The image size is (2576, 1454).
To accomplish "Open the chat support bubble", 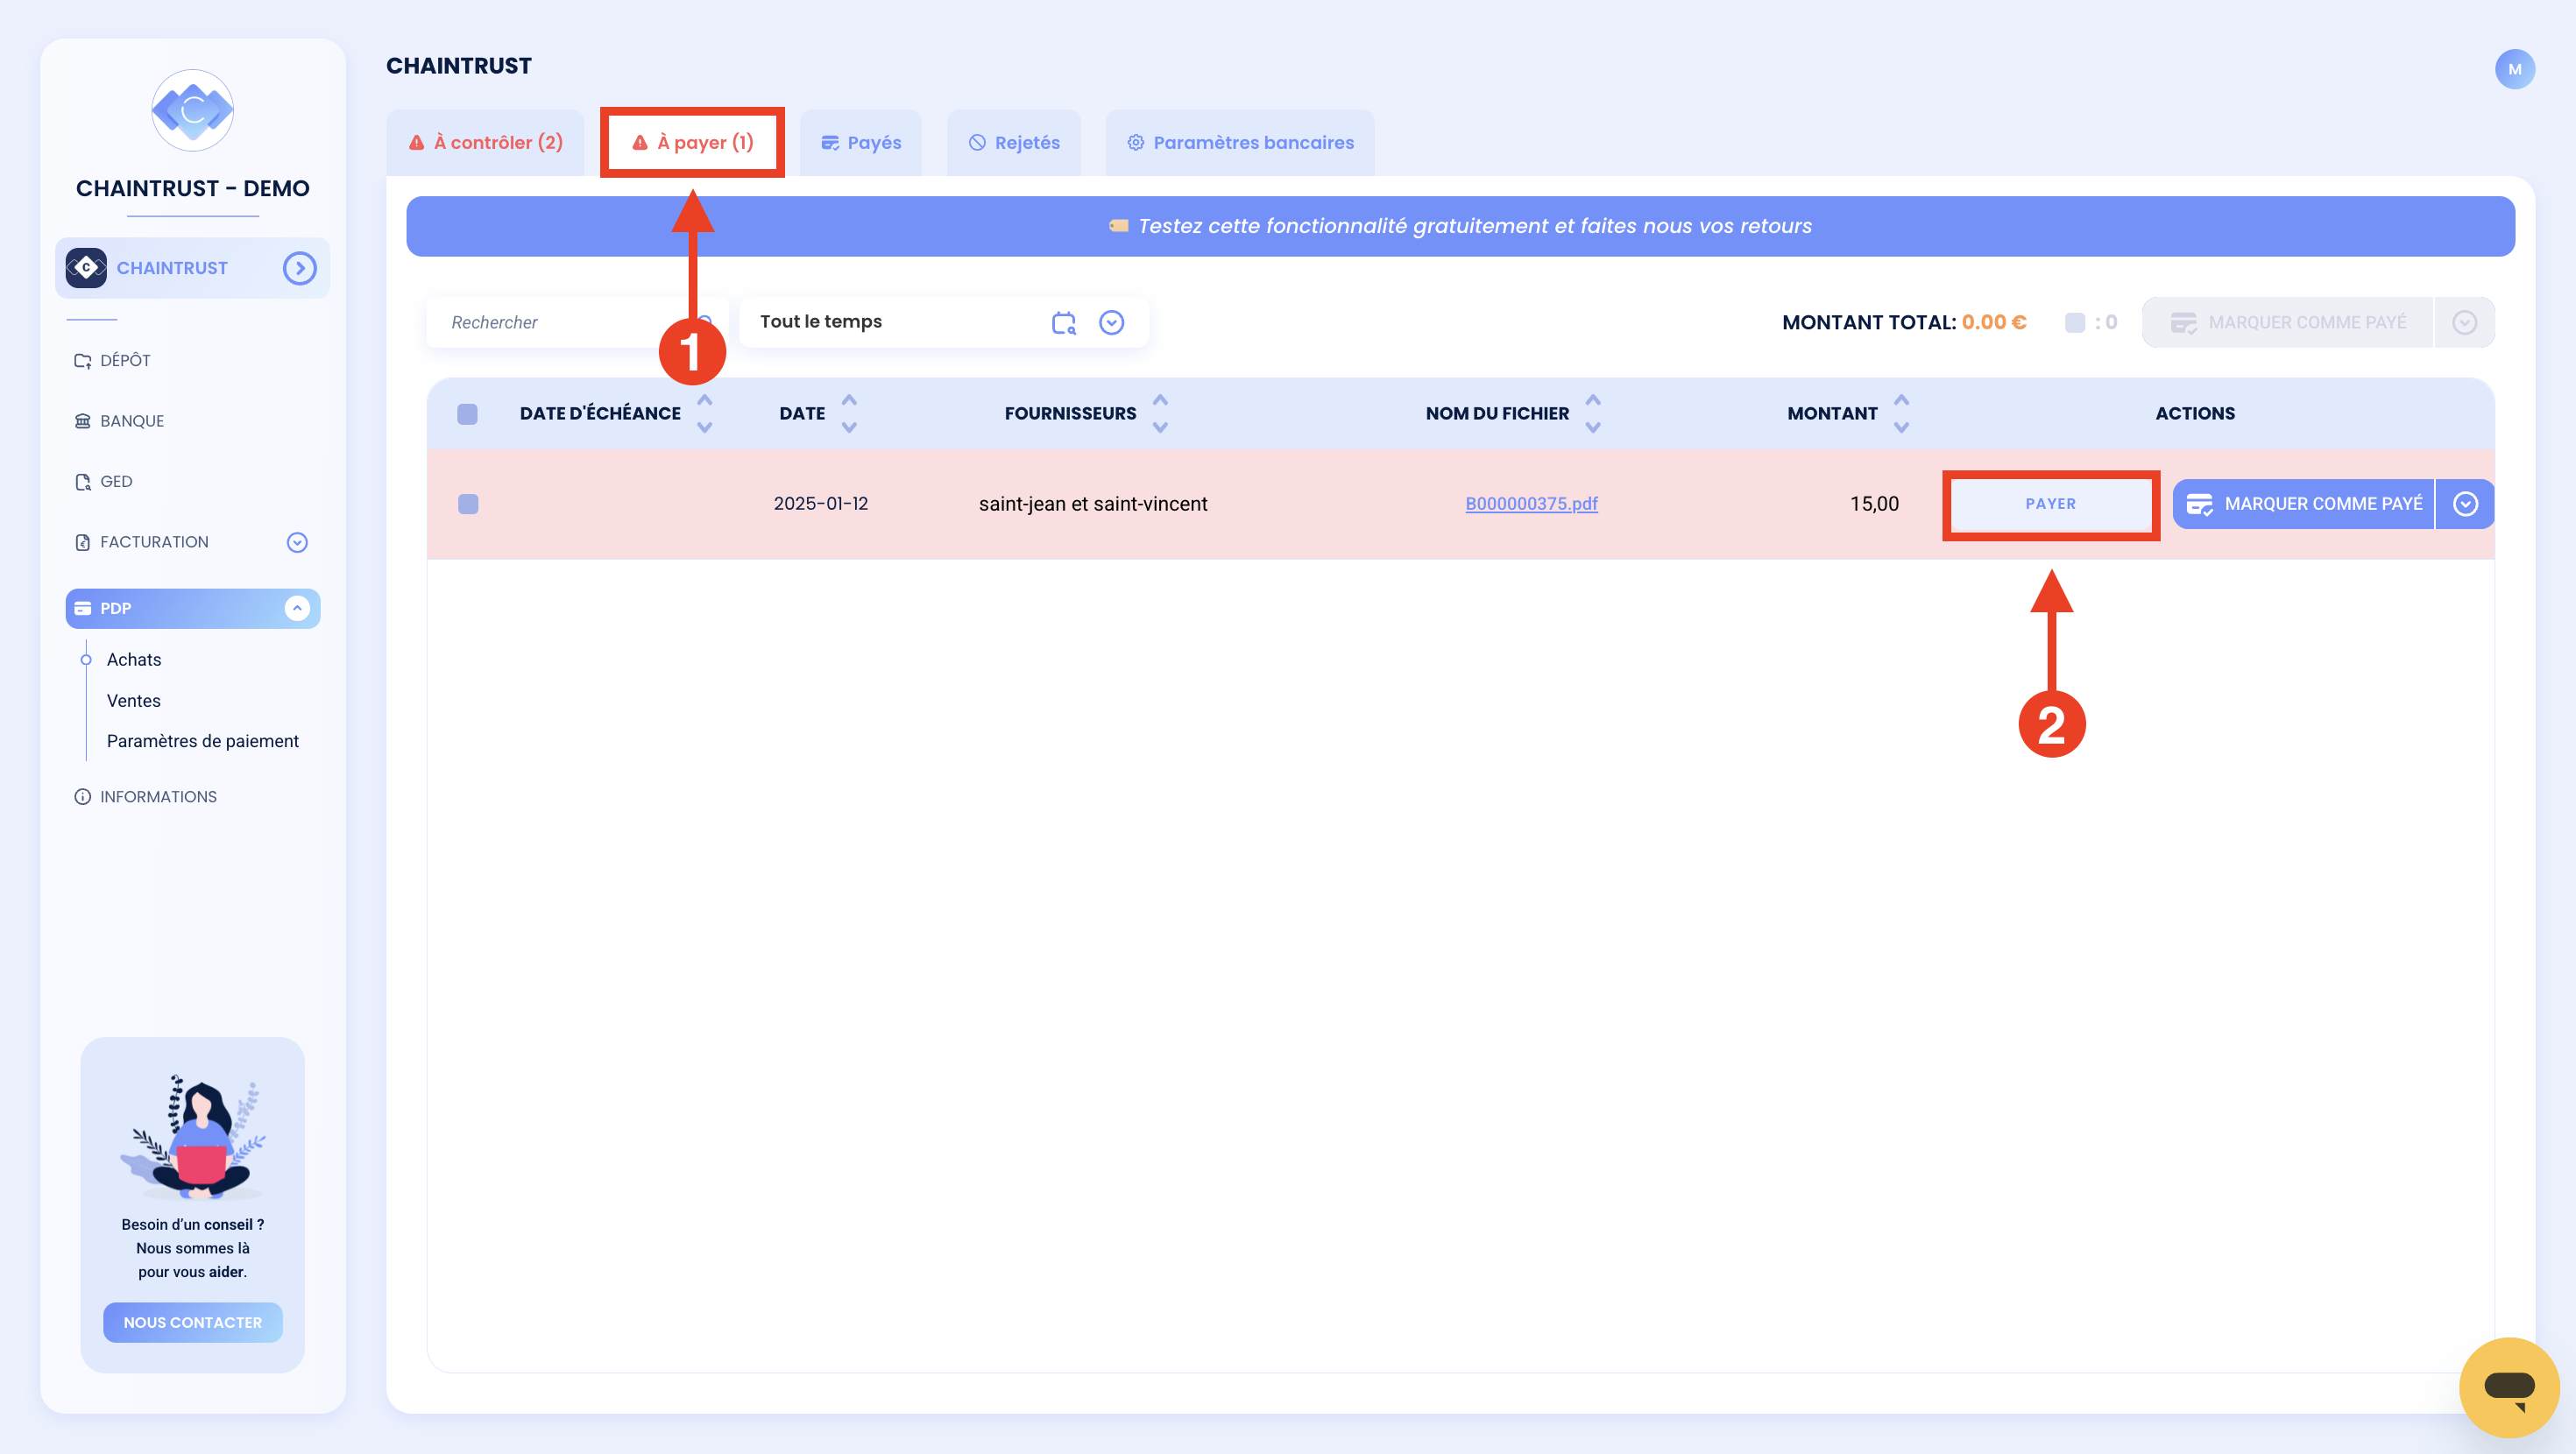I will coord(2509,1387).
